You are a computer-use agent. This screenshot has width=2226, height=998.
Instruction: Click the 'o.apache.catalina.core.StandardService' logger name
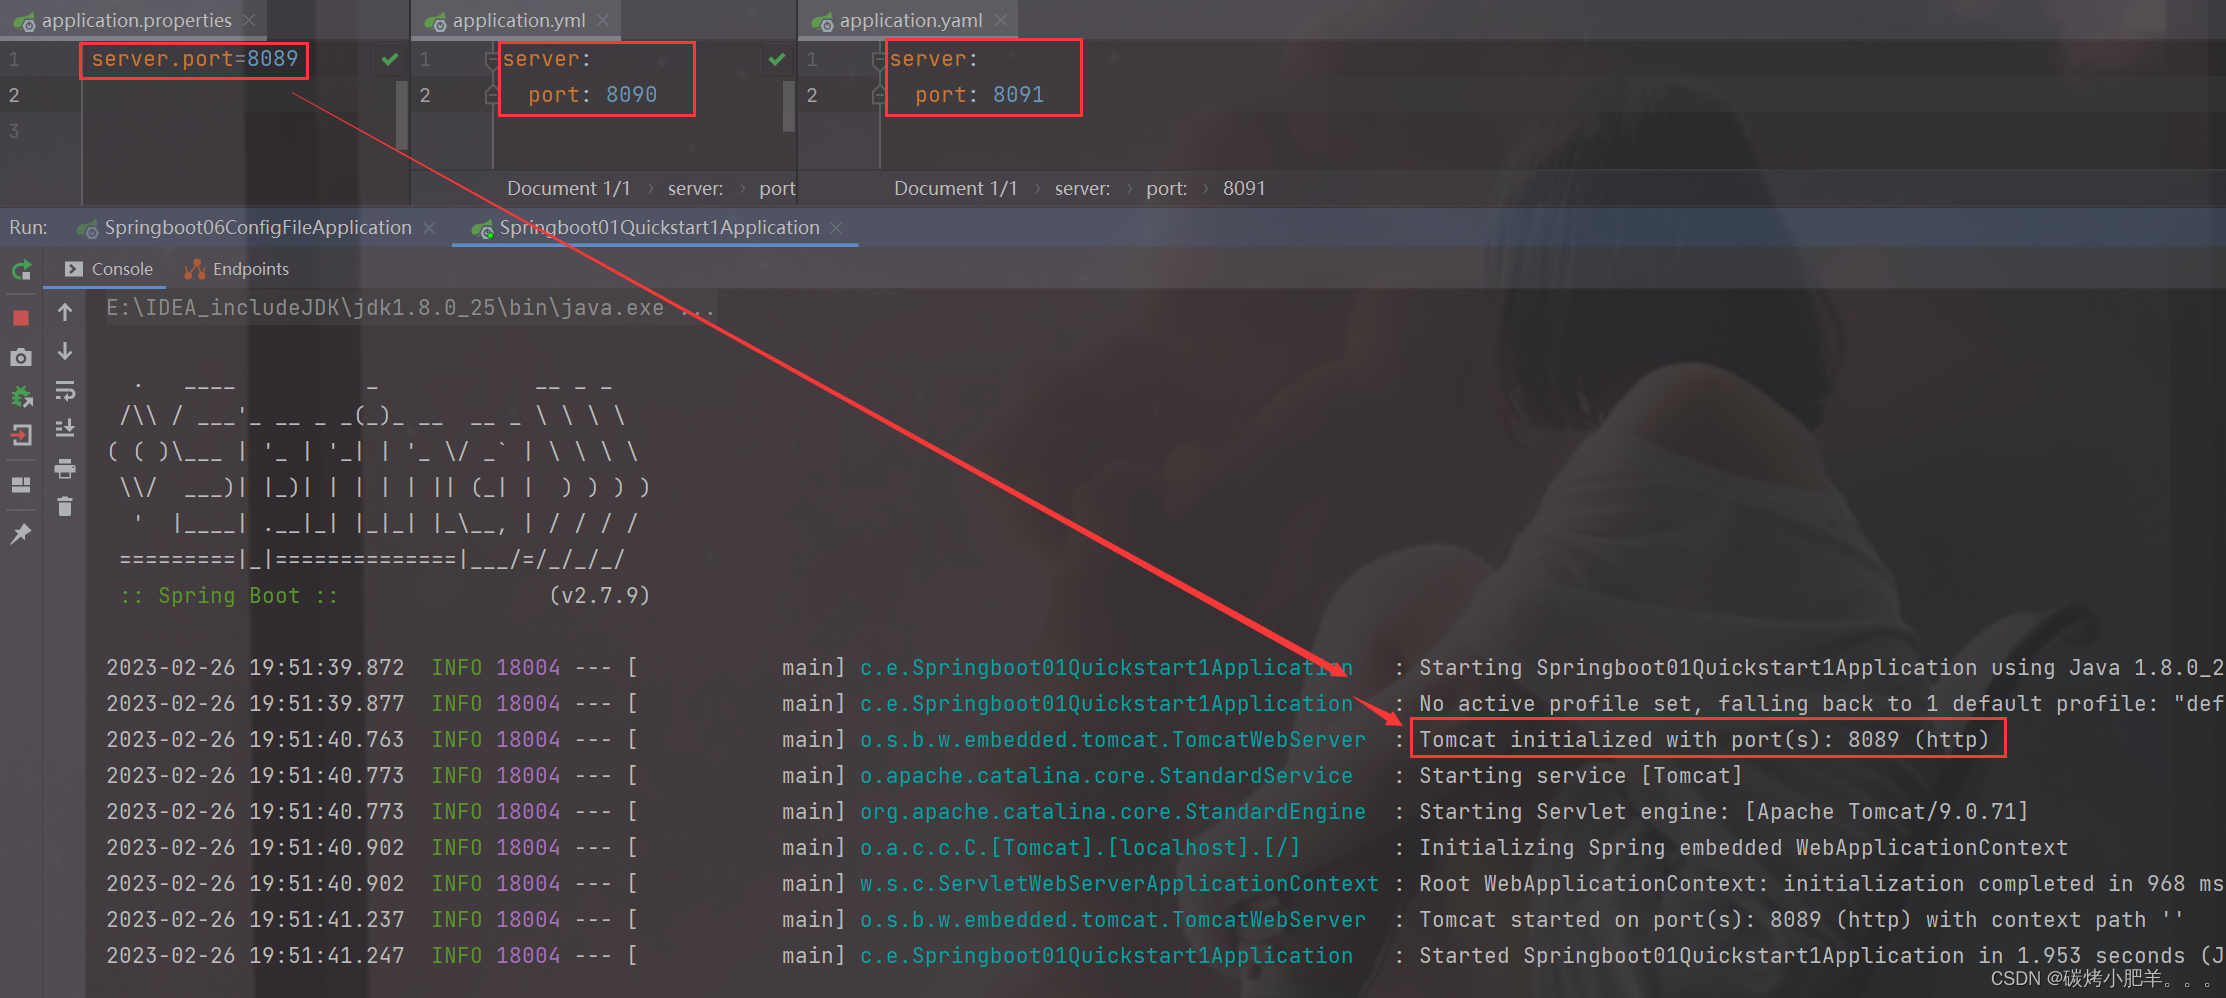pyautogui.click(x=1106, y=776)
